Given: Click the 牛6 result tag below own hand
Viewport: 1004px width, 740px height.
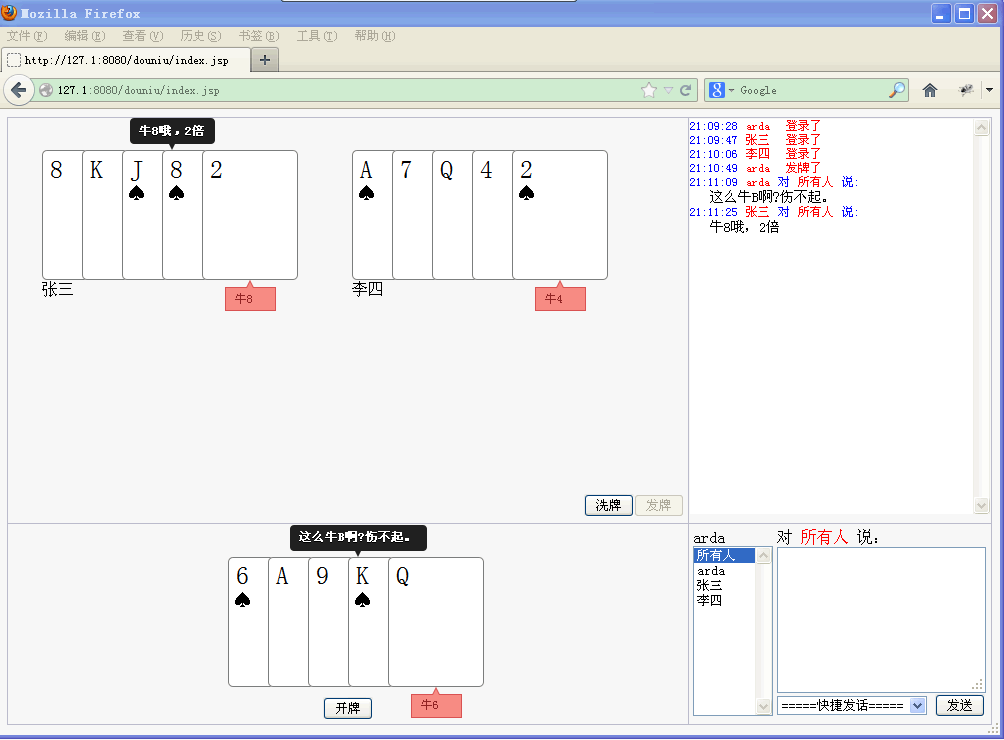Looking at the screenshot, I should tap(436, 705).
